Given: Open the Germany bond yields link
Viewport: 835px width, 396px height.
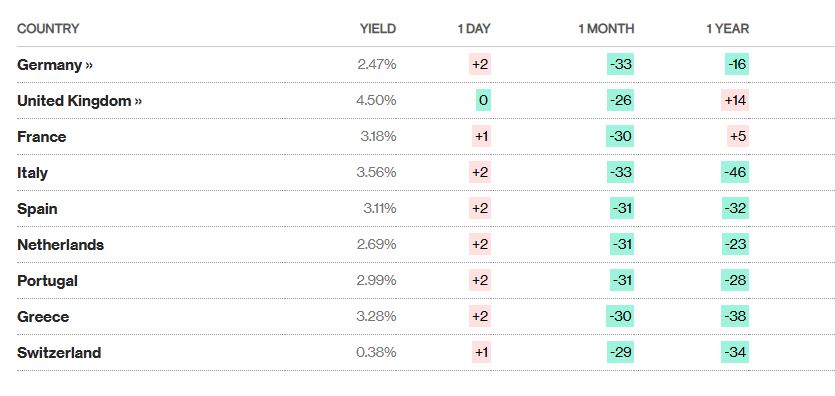Looking at the screenshot, I should (x=55, y=65).
